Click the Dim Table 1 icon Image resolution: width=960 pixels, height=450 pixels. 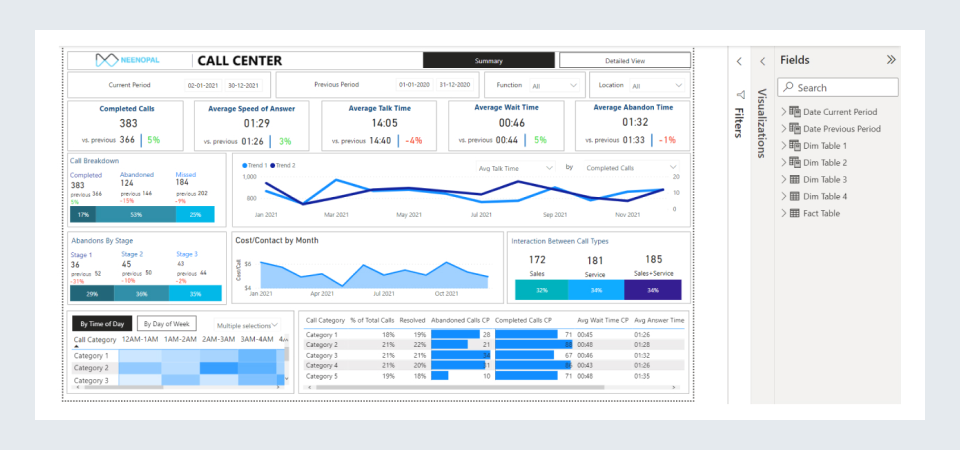point(795,146)
